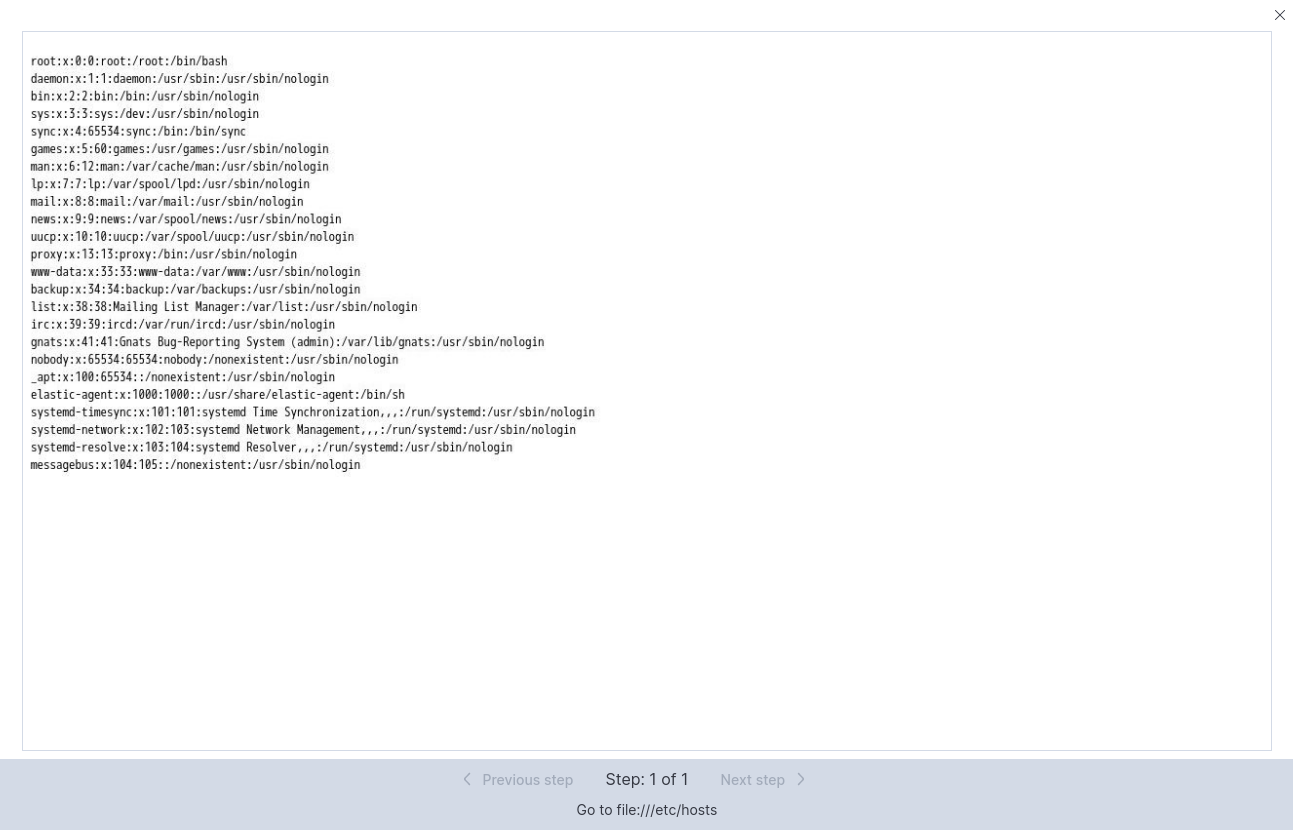Screen dimensions: 1293x830
Task: Click the systemd-timesync entry line
Action: pos(312,412)
